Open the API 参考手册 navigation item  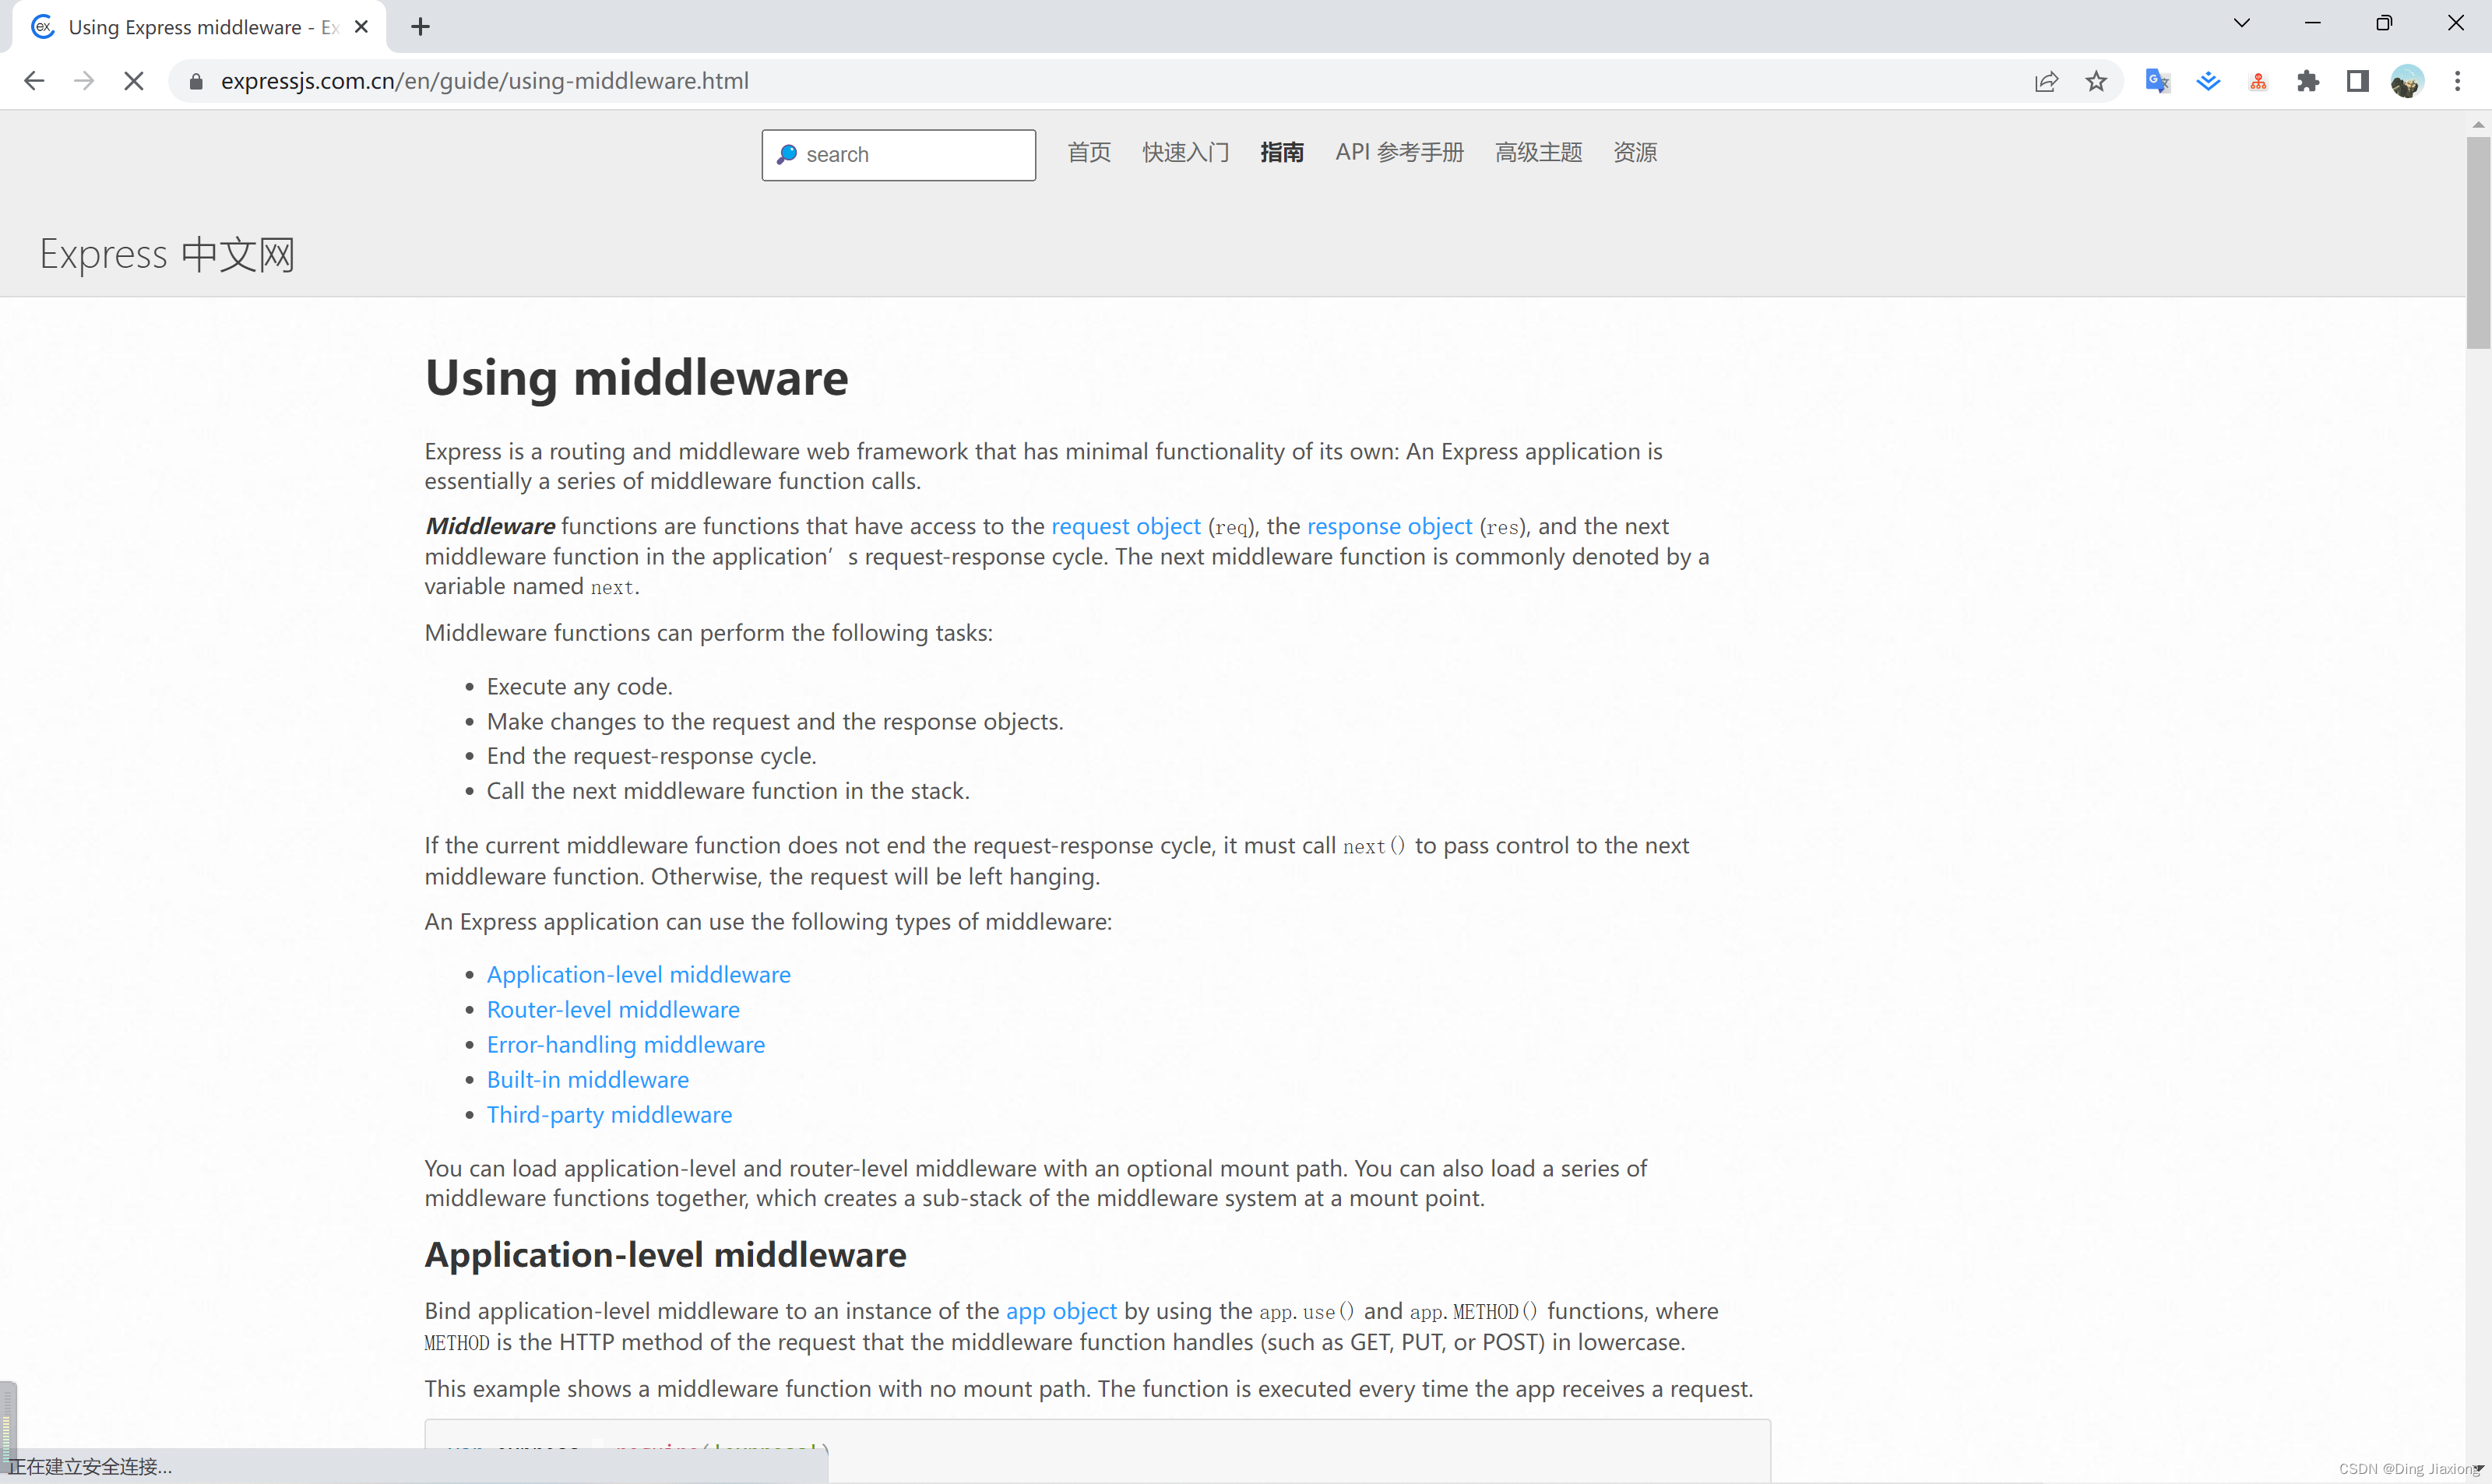[1399, 153]
